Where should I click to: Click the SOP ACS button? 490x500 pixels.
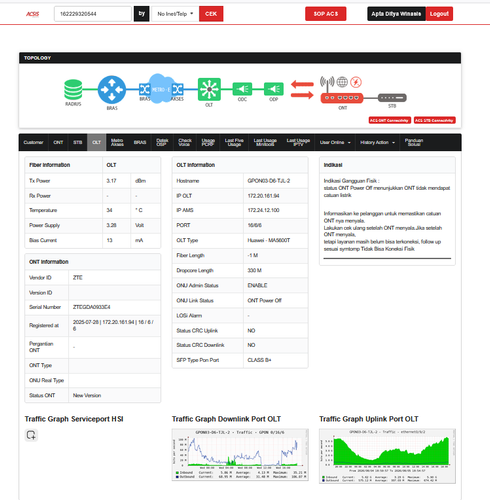(x=326, y=14)
